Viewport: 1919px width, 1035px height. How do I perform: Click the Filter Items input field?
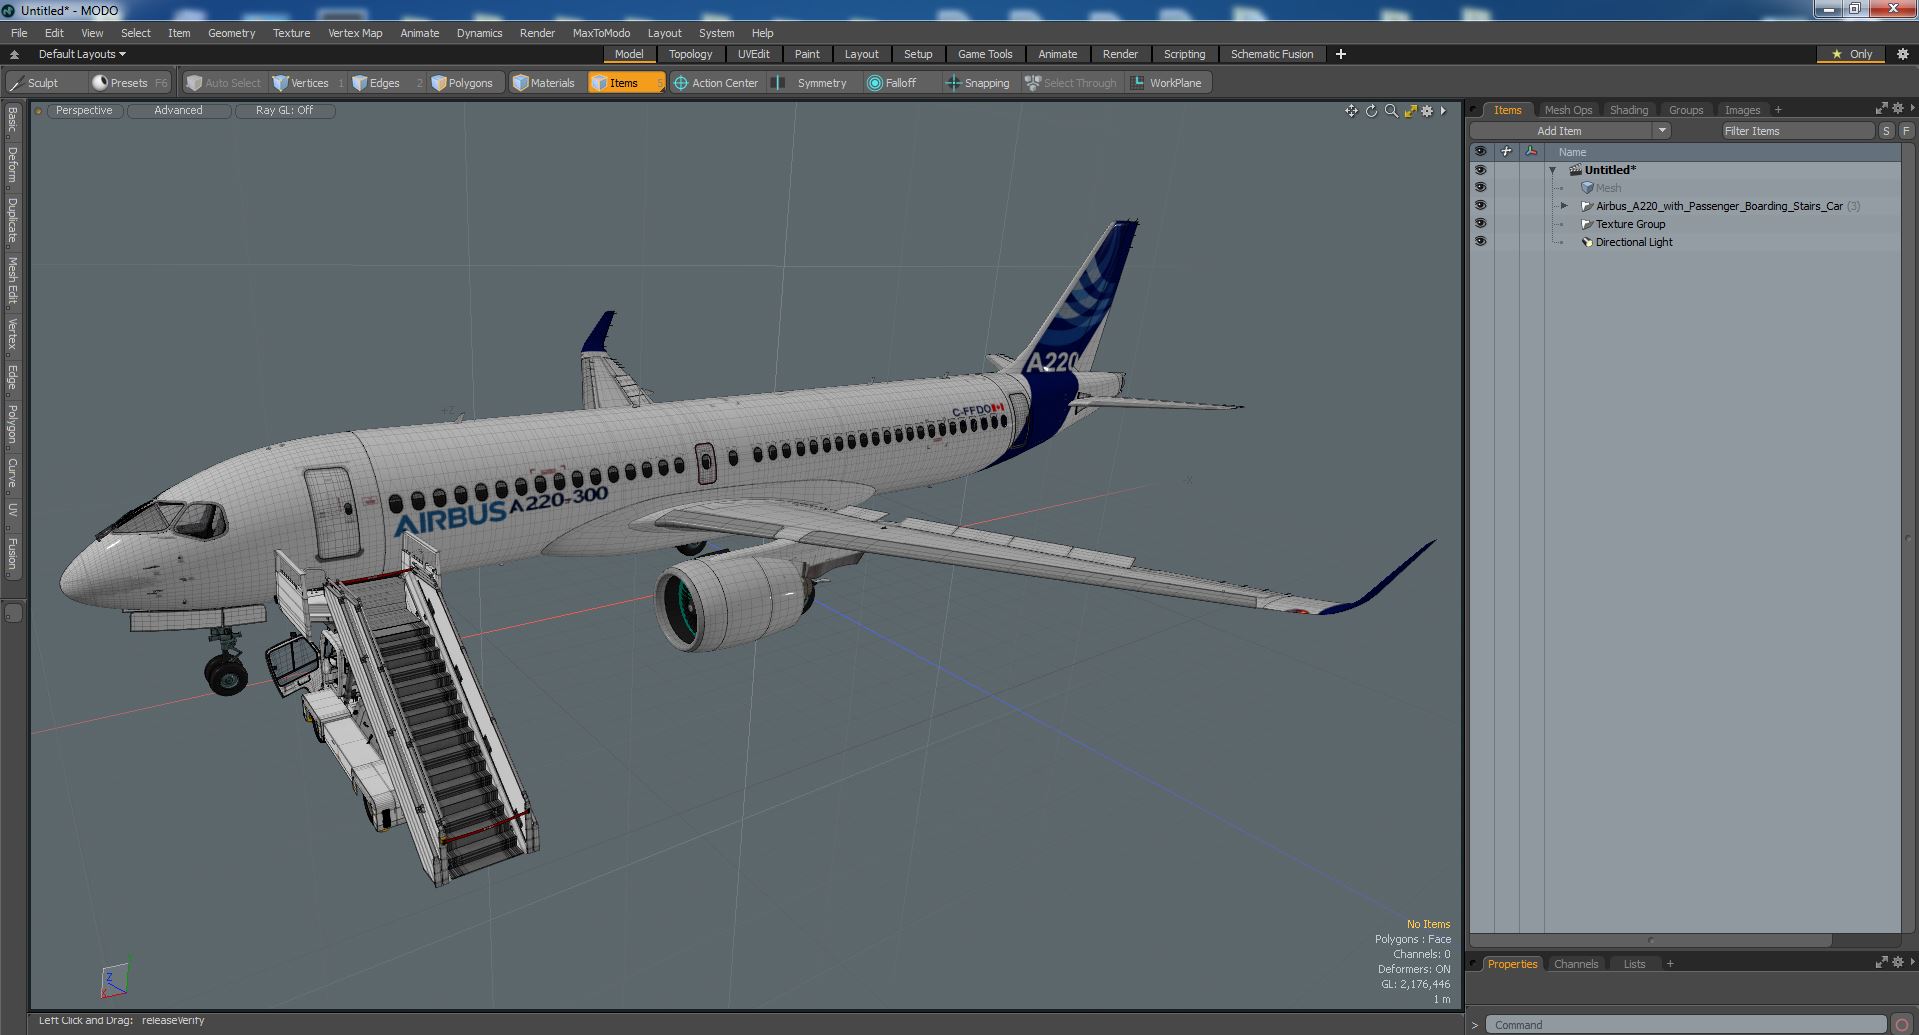pos(1797,131)
